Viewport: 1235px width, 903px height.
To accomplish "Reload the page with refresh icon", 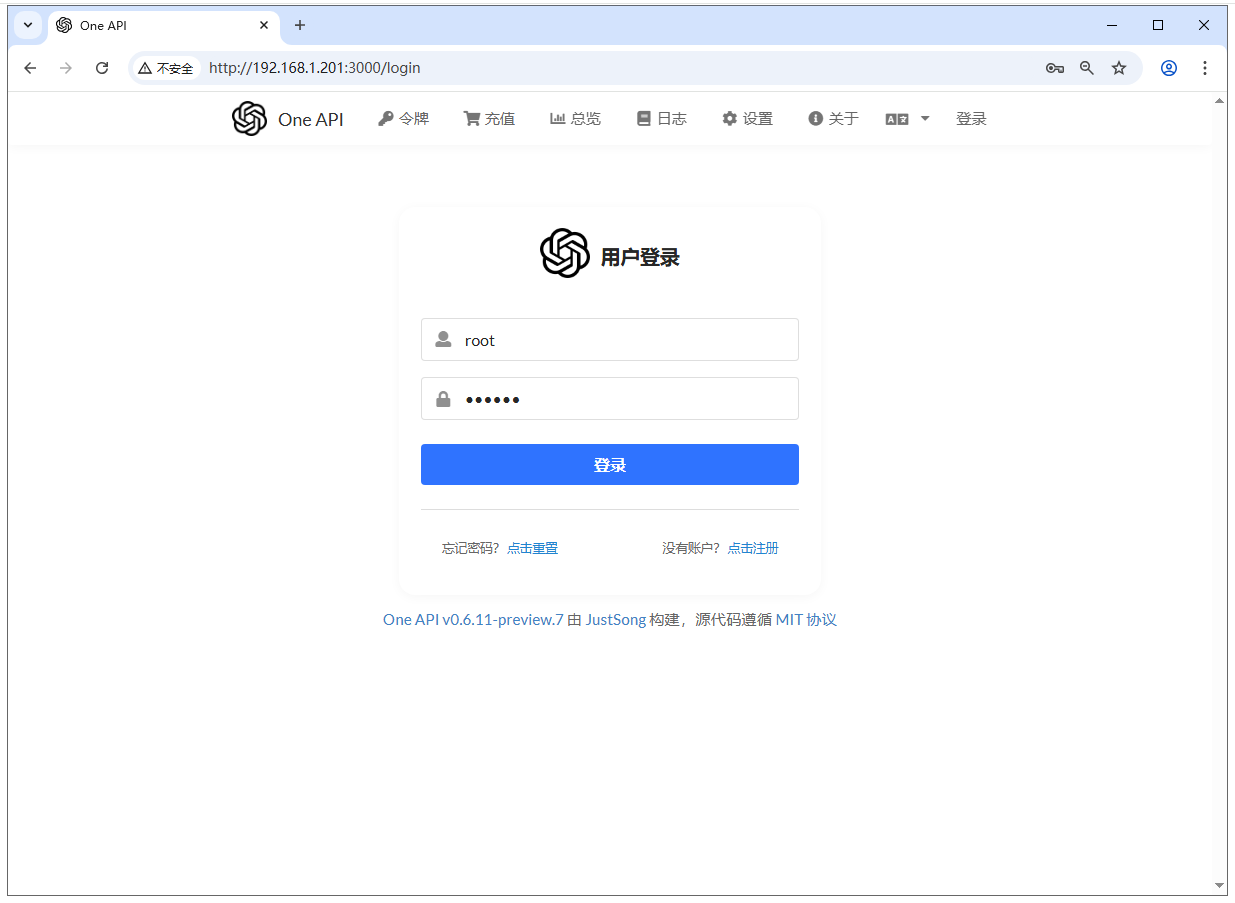I will [x=102, y=68].
